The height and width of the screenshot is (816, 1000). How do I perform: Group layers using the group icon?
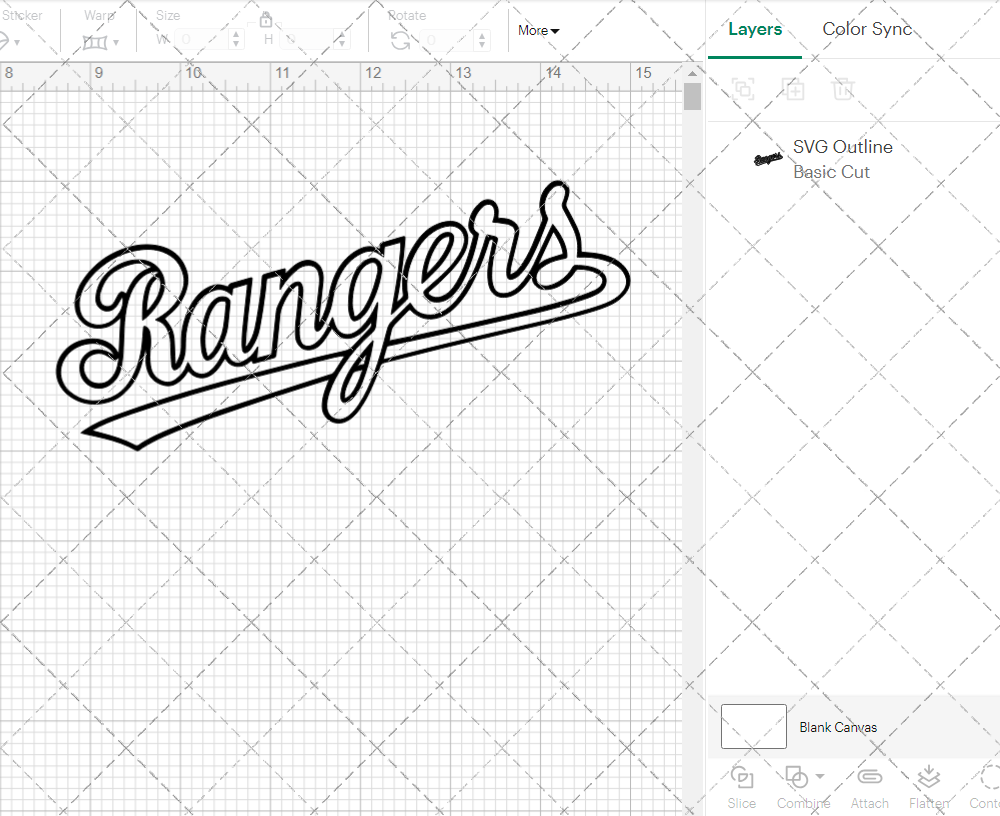tap(742, 89)
